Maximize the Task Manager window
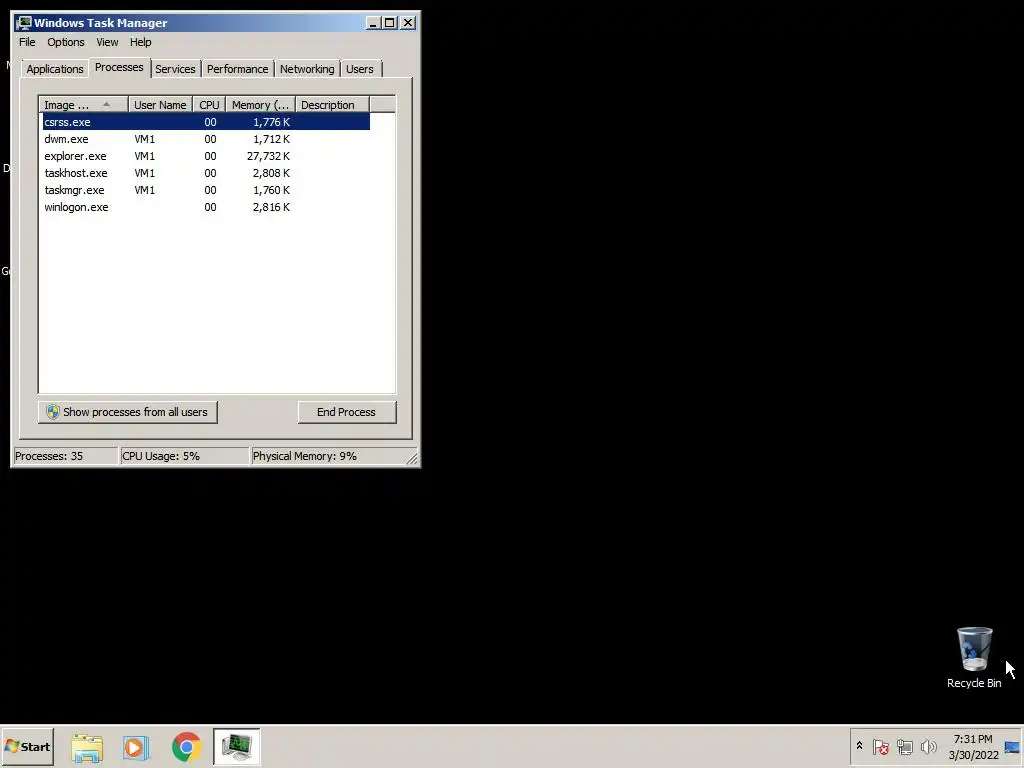The image size is (1024, 768). 390,23
